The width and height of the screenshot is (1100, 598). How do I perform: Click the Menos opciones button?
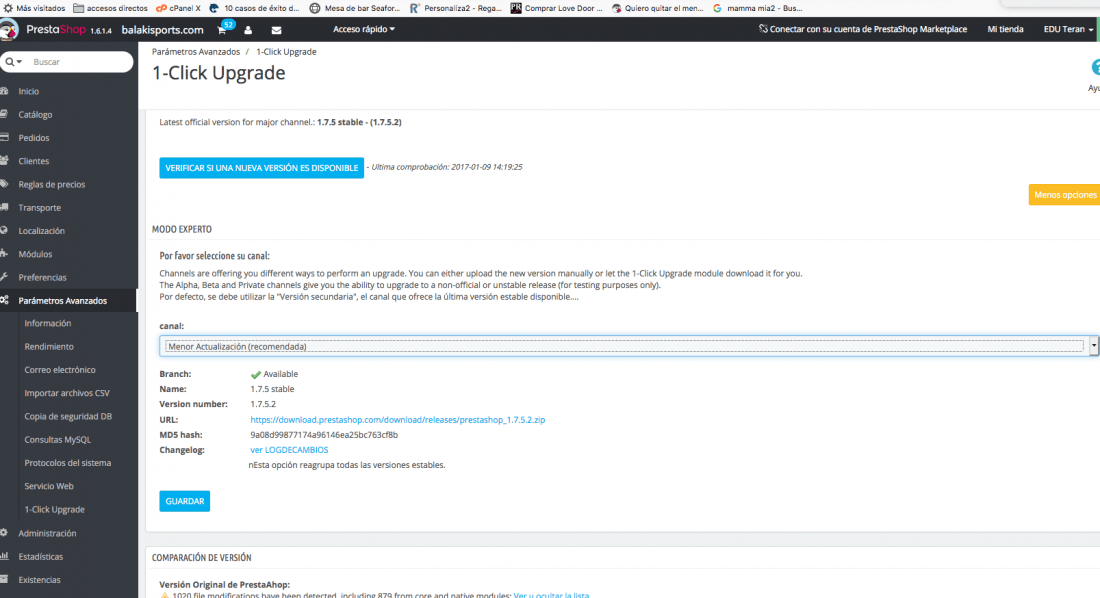1064,194
